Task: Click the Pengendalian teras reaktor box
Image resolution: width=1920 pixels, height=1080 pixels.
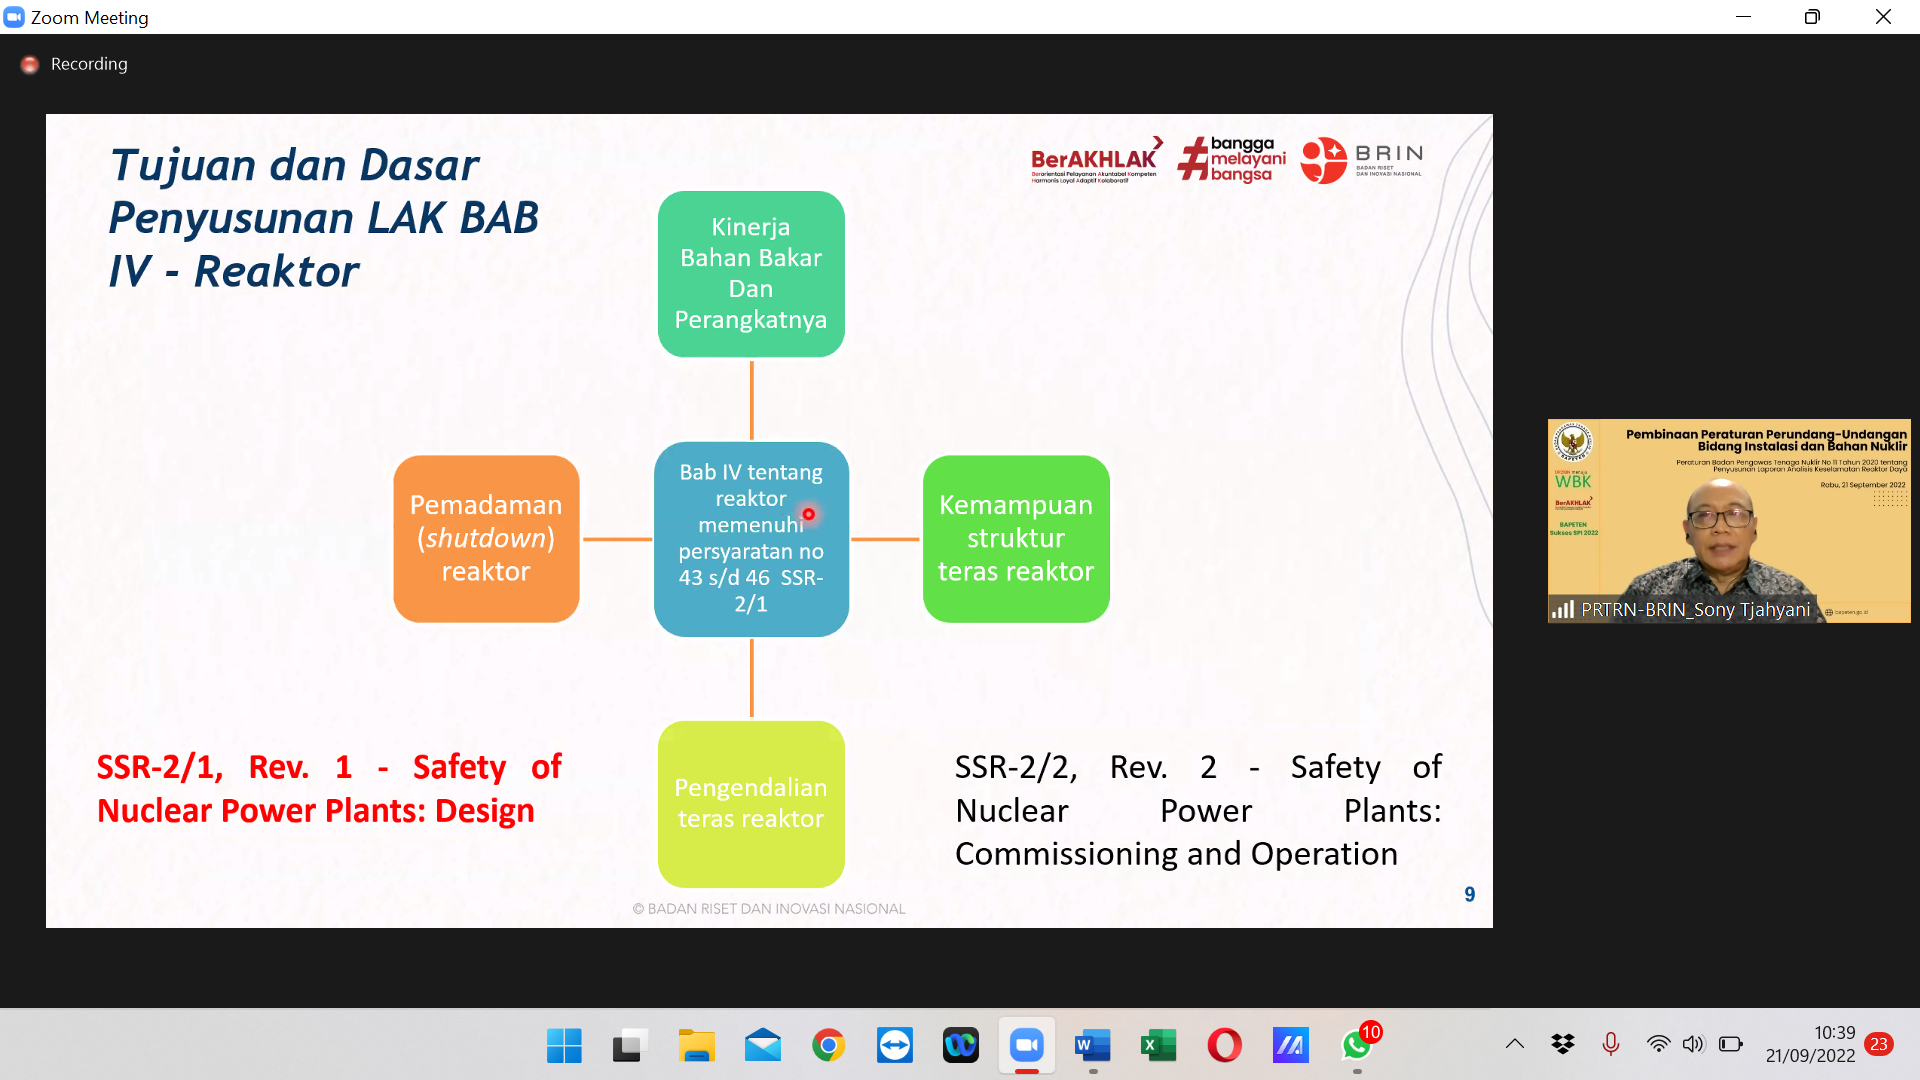Action: click(x=751, y=804)
